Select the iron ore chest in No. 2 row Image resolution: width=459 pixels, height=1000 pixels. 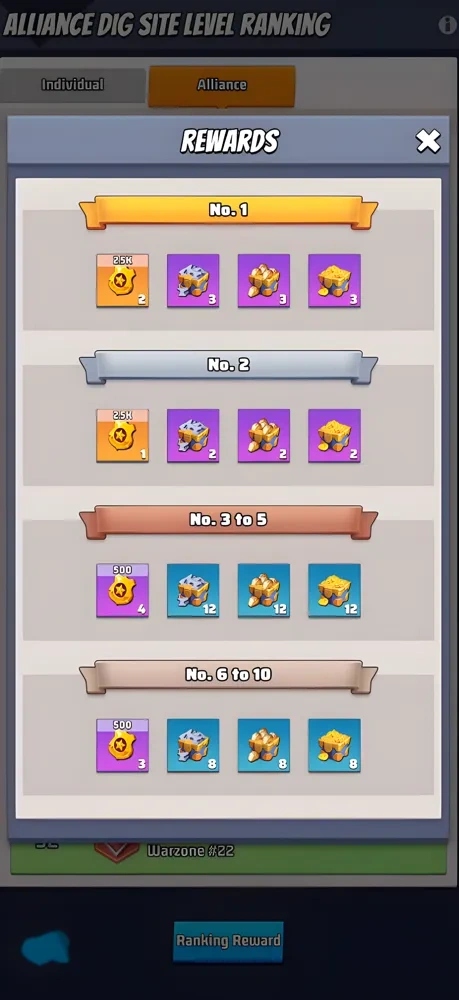(x=193, y=436)
